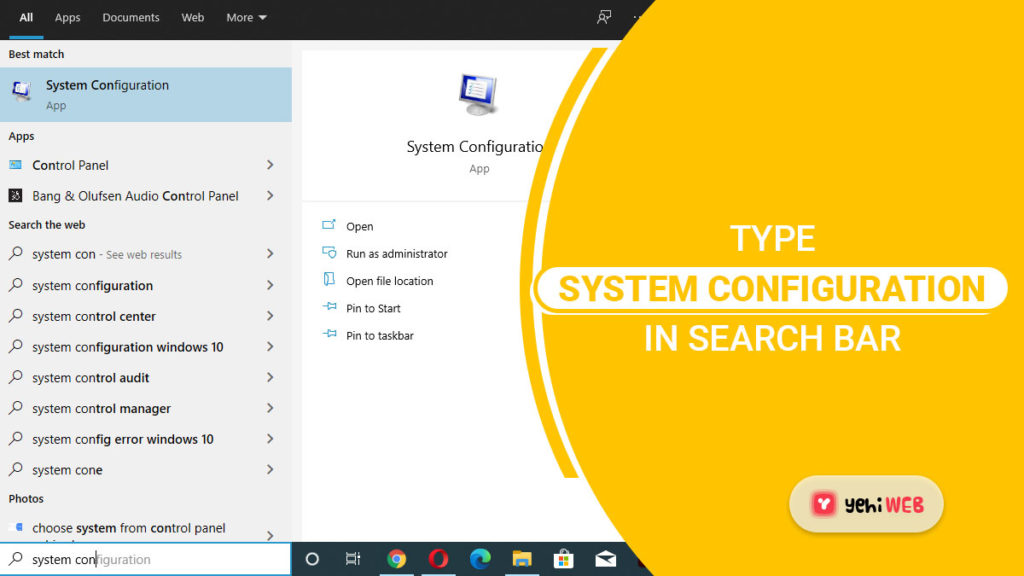Expand 'system control center' suggestion arrow
The height and width of the screenshot is (576, 1024).
(x=270, y=316)
